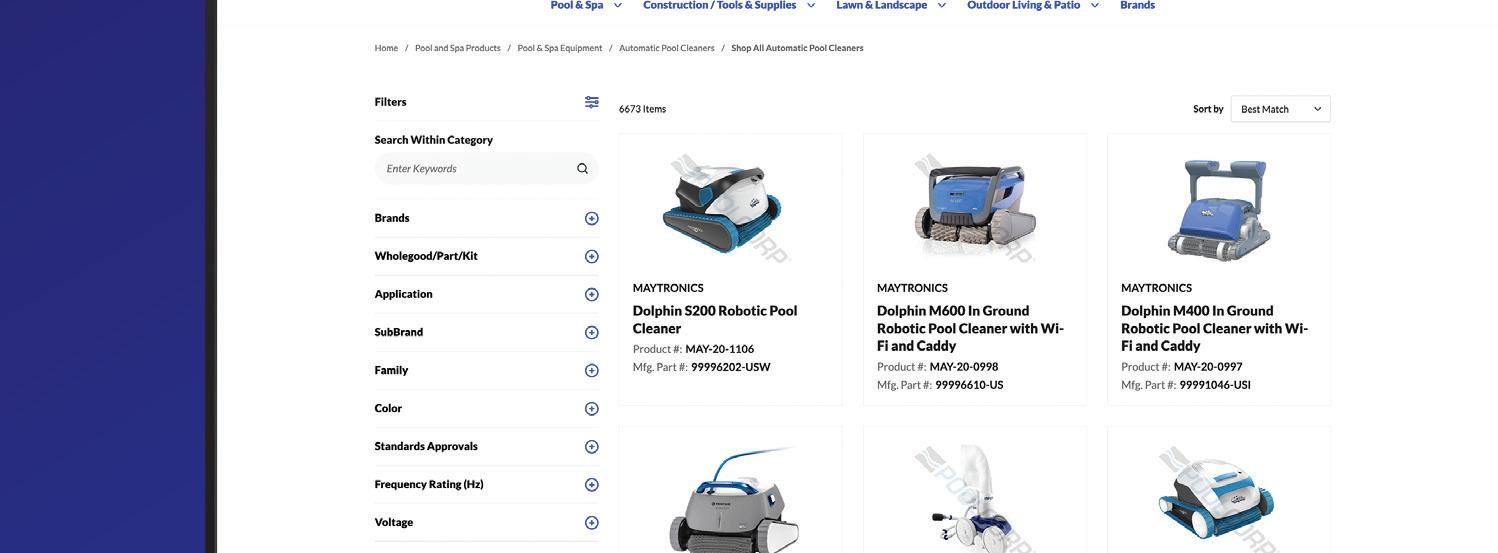Open the Outdoor Living & Patio menu
This screenshot has height=553, width=1498.
[x=1033, y=5]
